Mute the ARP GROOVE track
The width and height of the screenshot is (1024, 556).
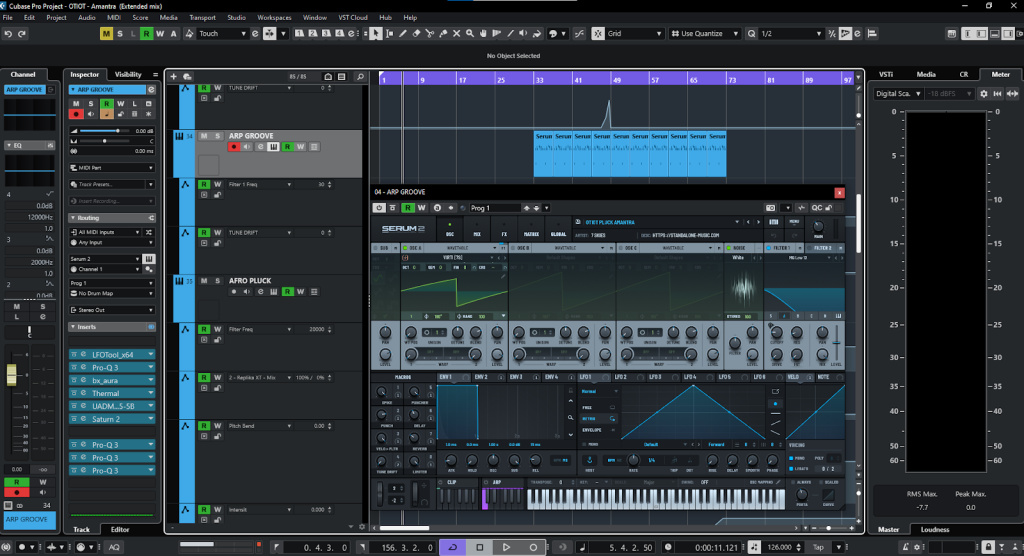coord(204,136)
